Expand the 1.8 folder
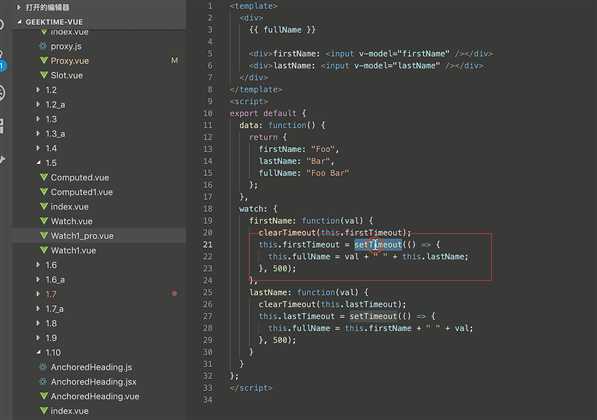597x420 pixels. pyautogui.click(x=38, y=323)
